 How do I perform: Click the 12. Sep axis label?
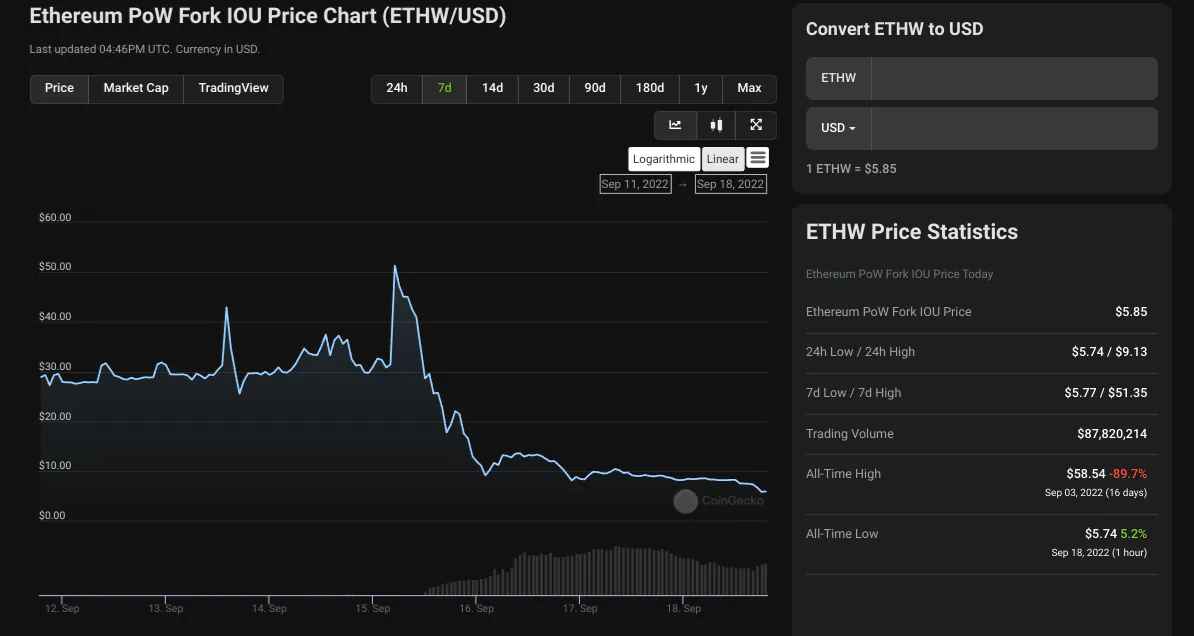pos(62,609)
